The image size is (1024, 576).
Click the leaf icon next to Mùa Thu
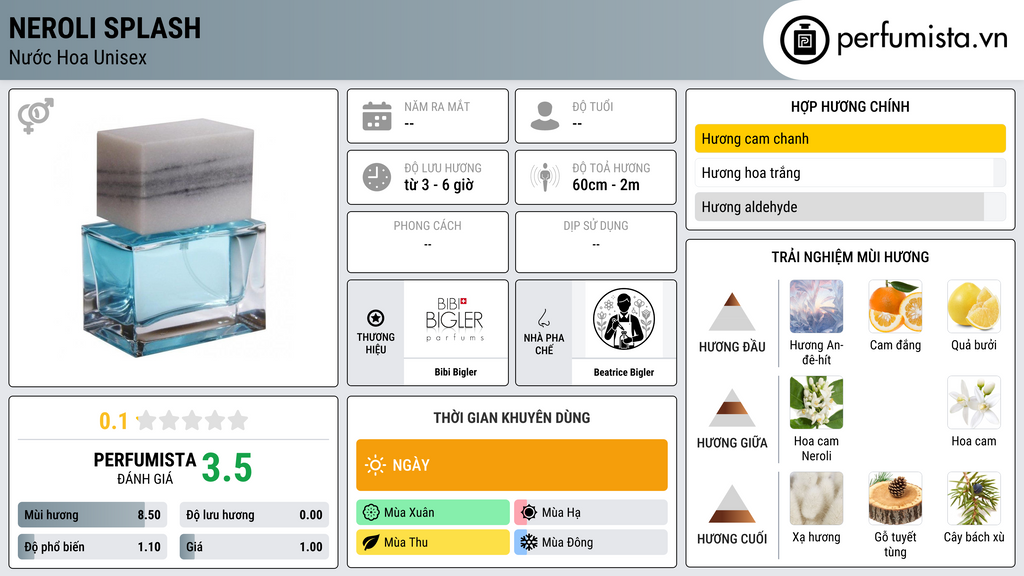pyautogui.click(x=371, y=542)
